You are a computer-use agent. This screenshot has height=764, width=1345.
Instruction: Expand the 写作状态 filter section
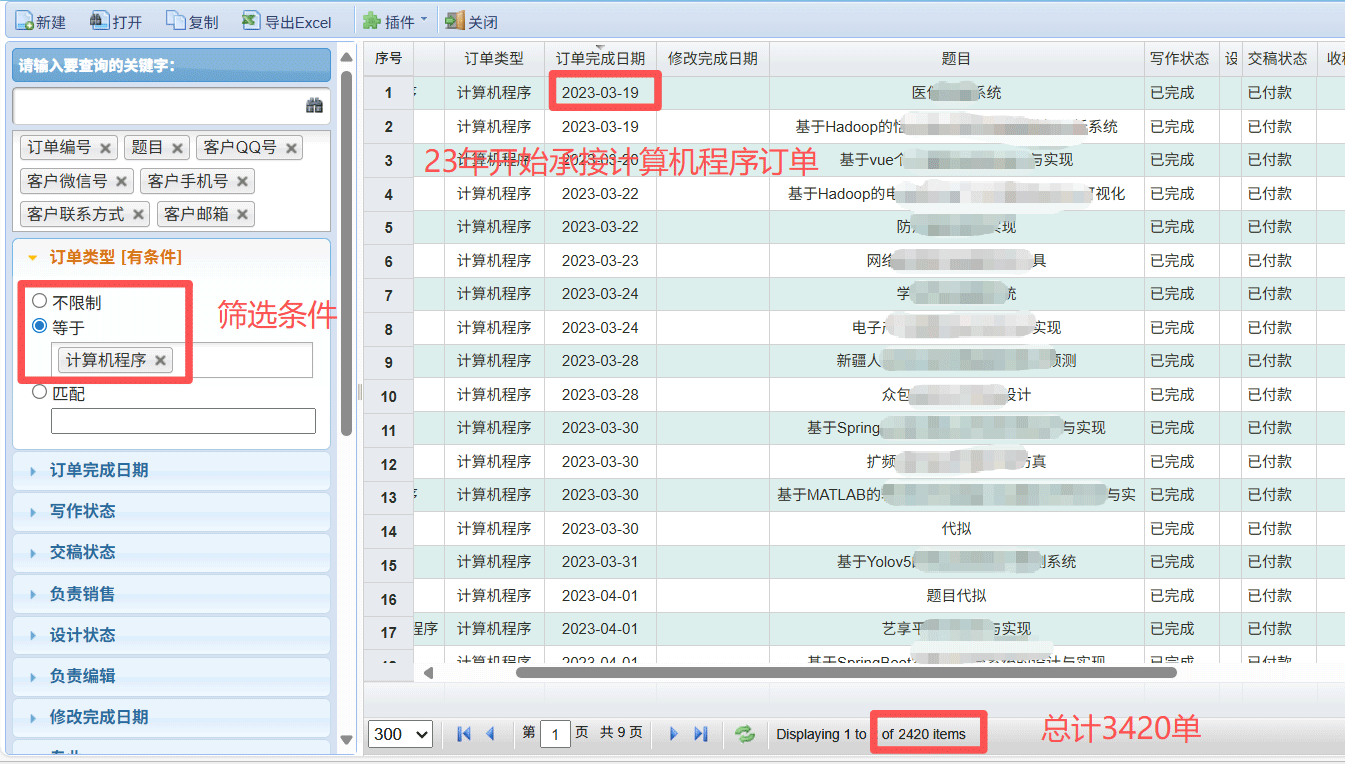(x=83, y=511)
